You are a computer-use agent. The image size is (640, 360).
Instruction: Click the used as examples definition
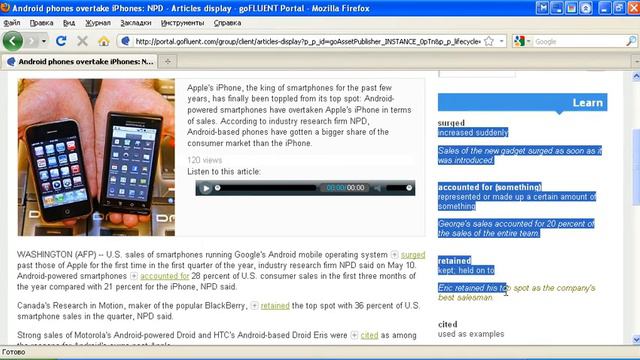[x=471, y=334]
